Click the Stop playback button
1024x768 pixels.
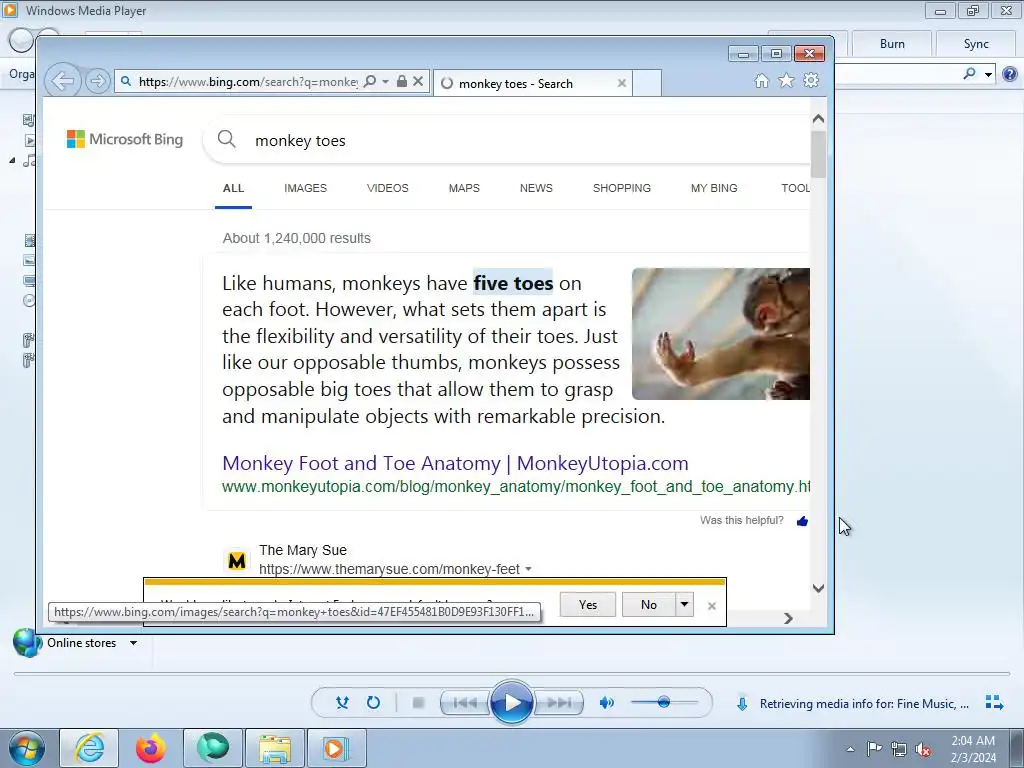click(419, 703)
